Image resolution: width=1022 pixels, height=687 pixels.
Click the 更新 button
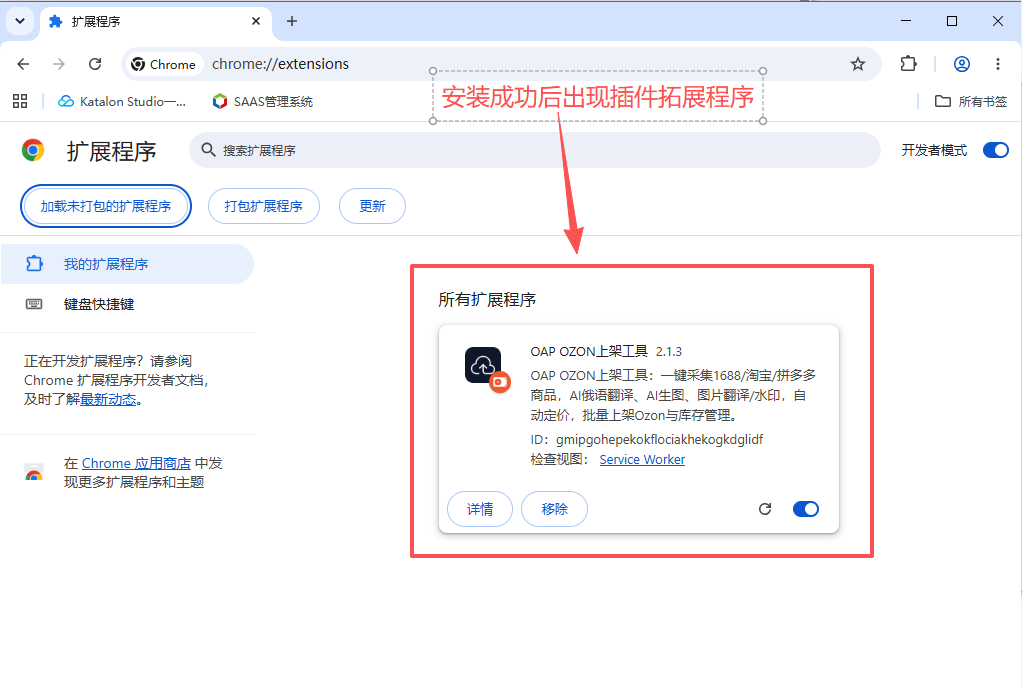tap(372, 206)
